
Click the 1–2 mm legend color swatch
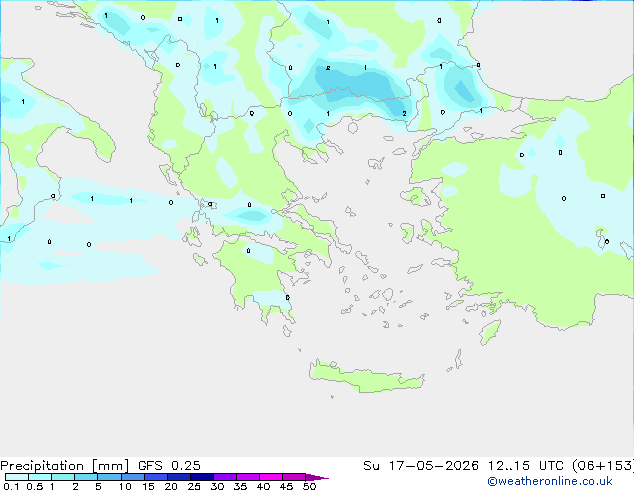[x=63, y=477]
